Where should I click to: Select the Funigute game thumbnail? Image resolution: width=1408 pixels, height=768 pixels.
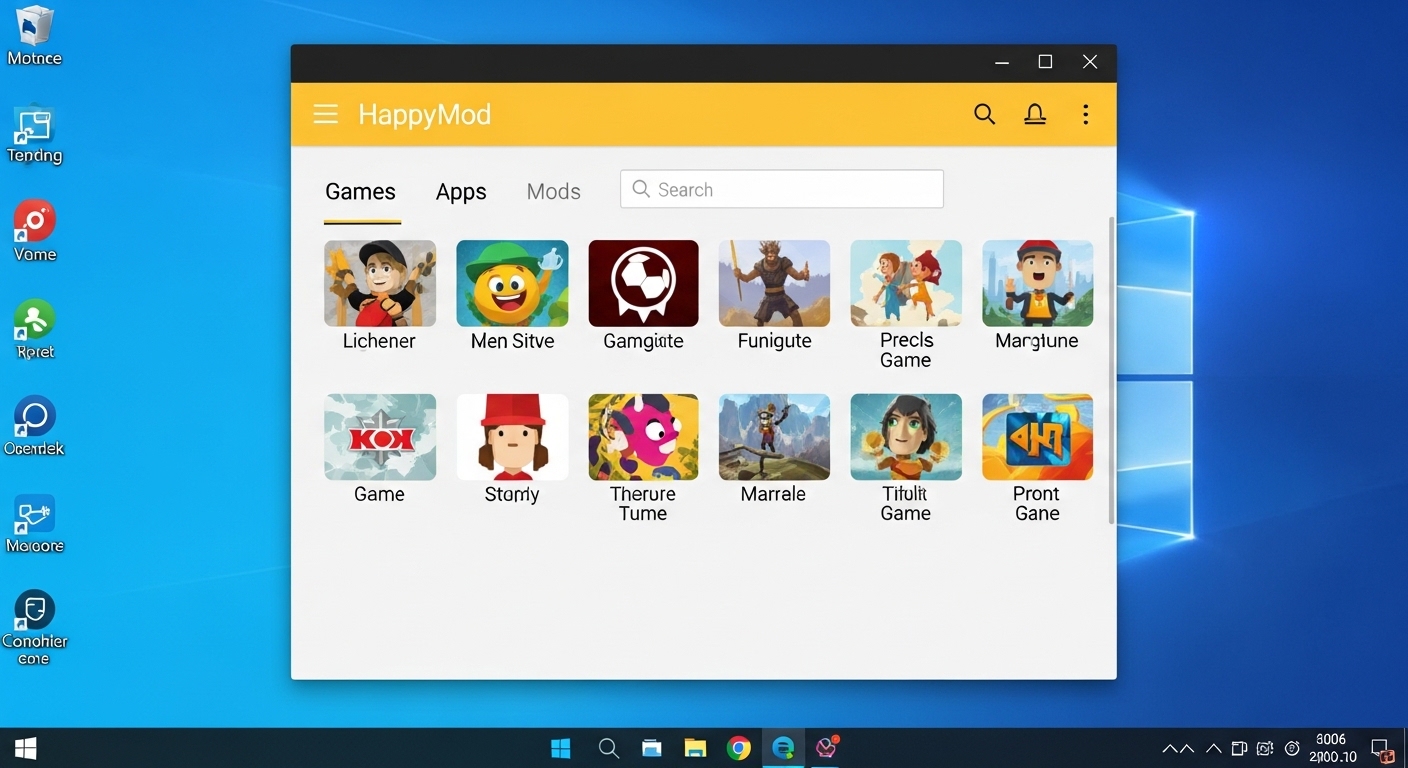(774, 283)
